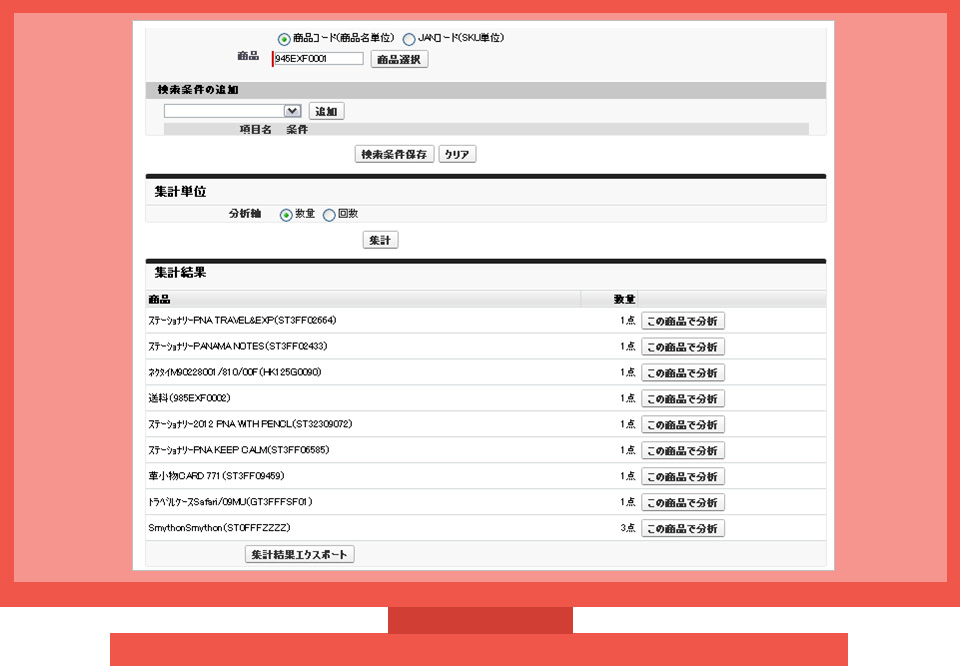
Task: Click the クリア button
Action: (x=457, y=154)
